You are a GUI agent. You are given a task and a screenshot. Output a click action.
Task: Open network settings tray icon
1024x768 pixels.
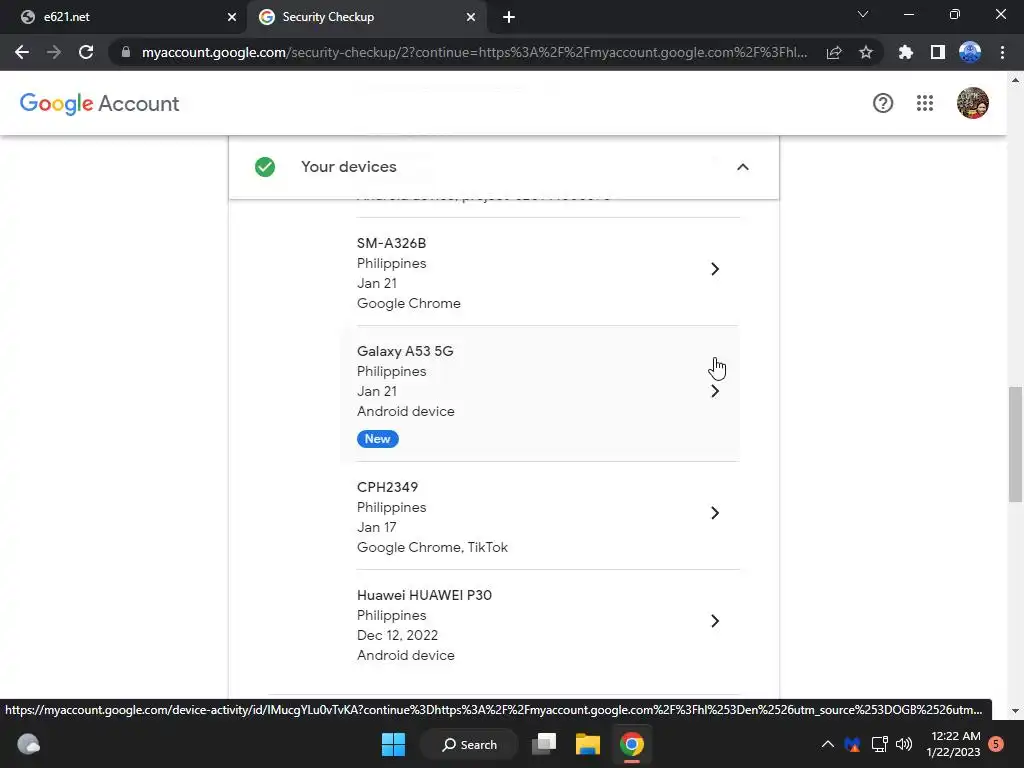click(x=879, y=744)
